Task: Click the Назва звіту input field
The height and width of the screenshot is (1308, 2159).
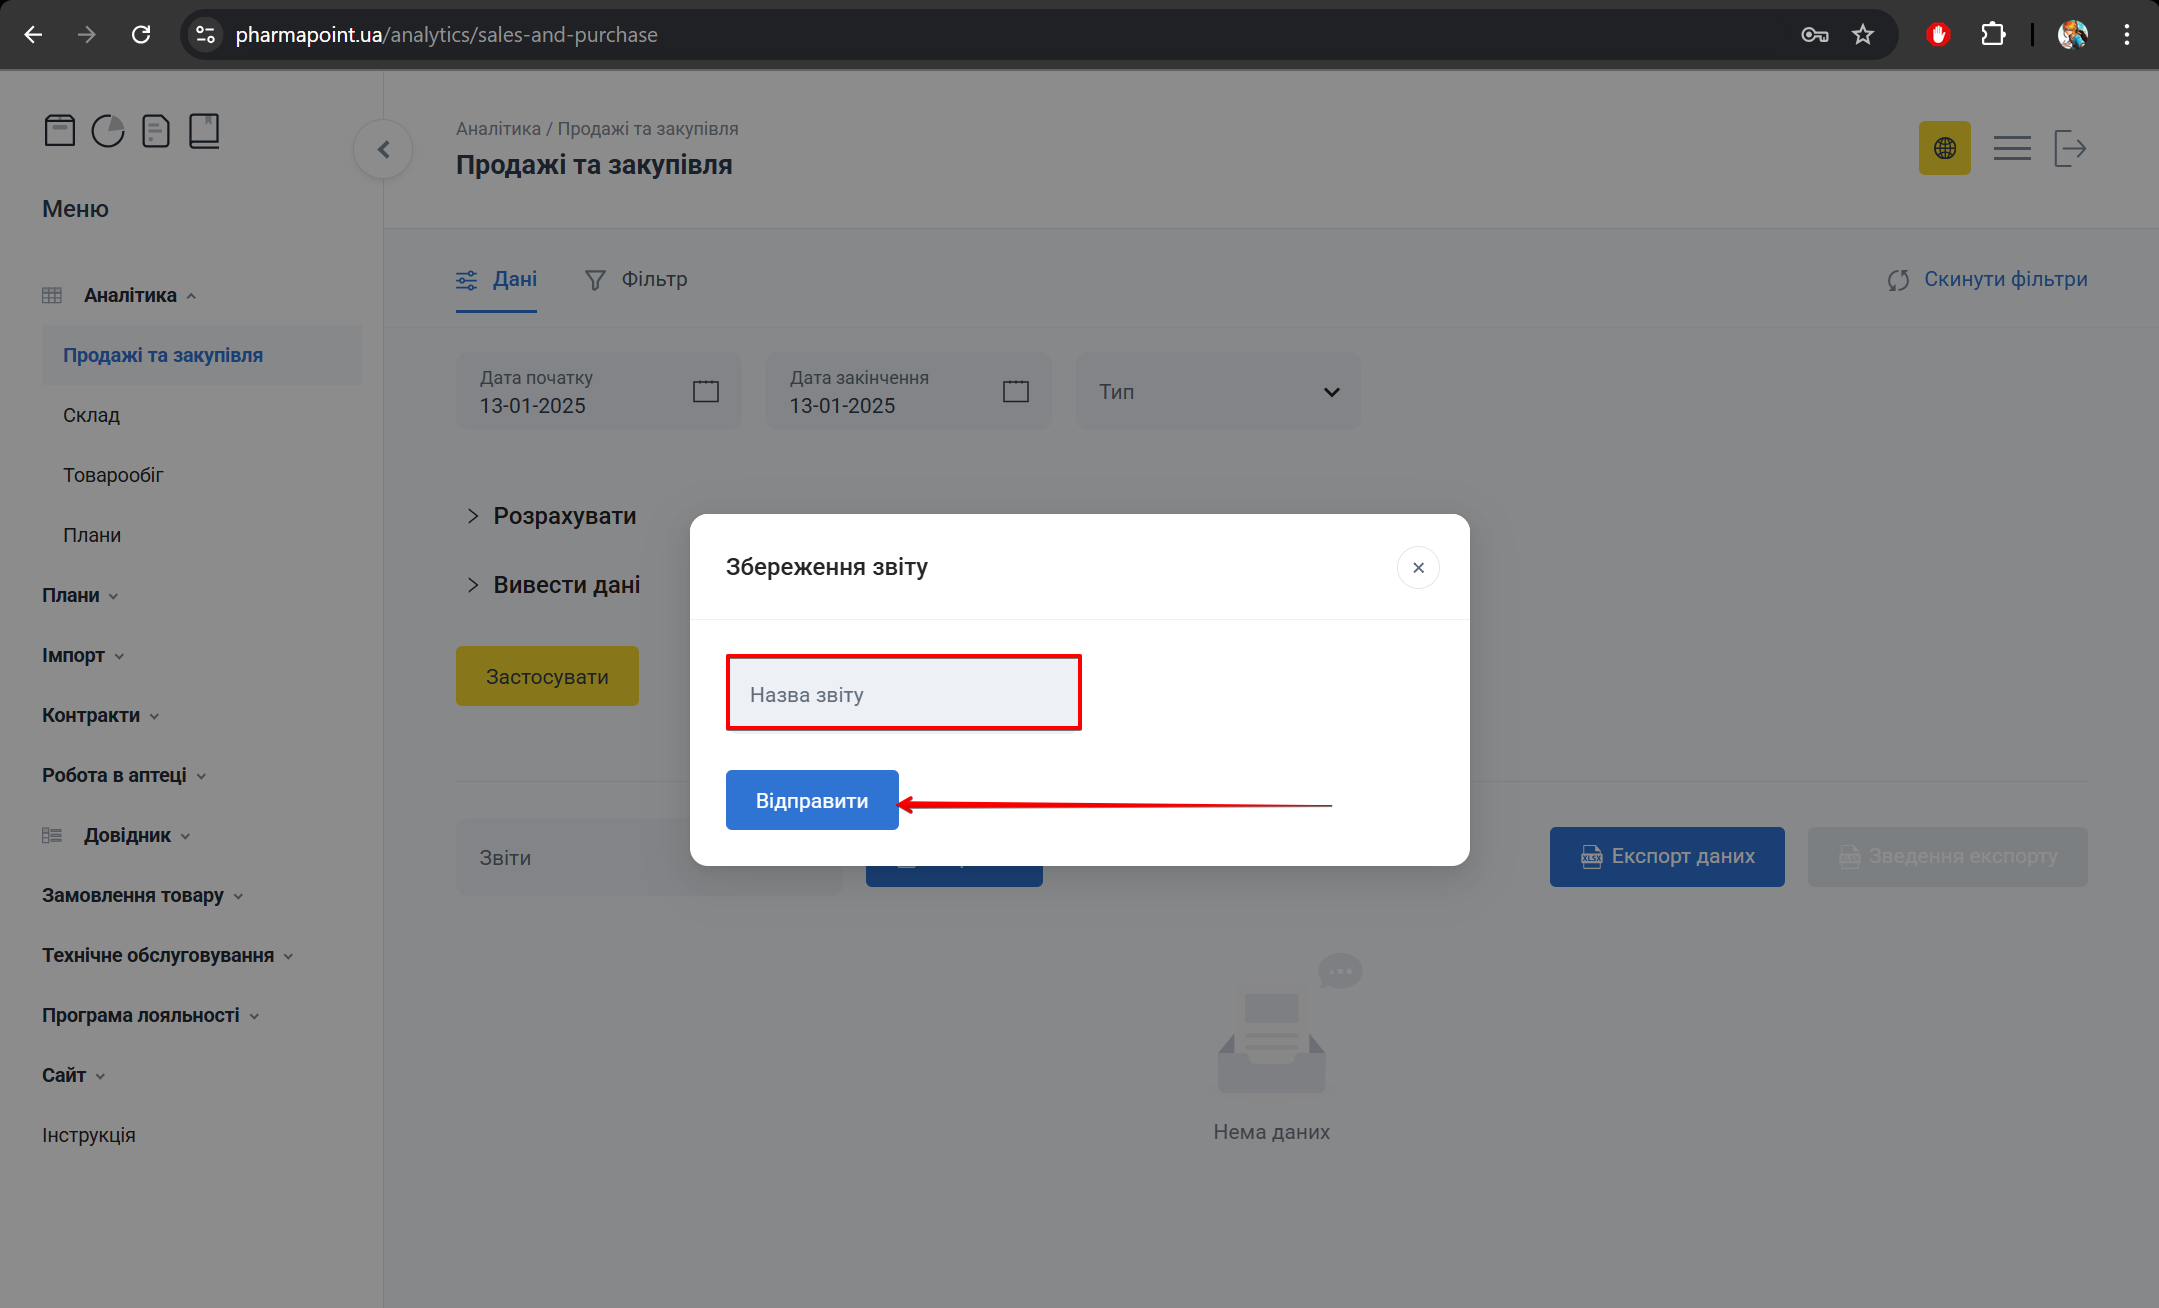Action: click(903, 694)
